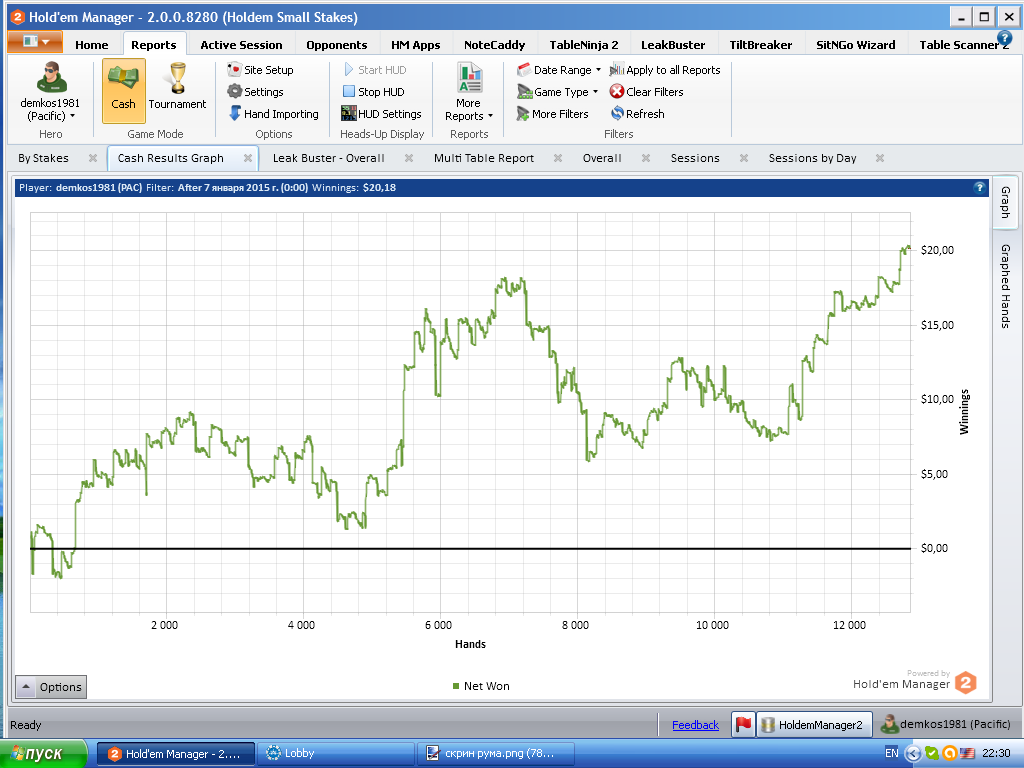Apply filters to all Reports
This screenshot has width=1024, height=768.
point(665,70)
